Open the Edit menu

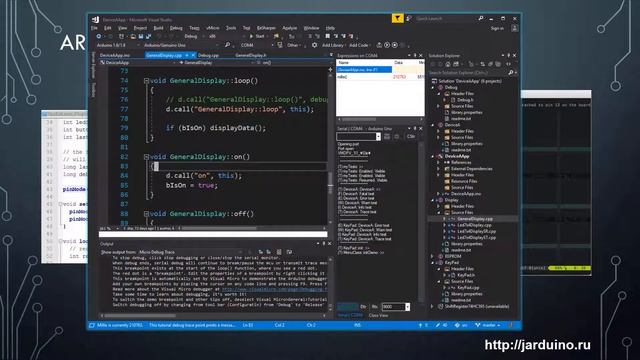(108, 28)
